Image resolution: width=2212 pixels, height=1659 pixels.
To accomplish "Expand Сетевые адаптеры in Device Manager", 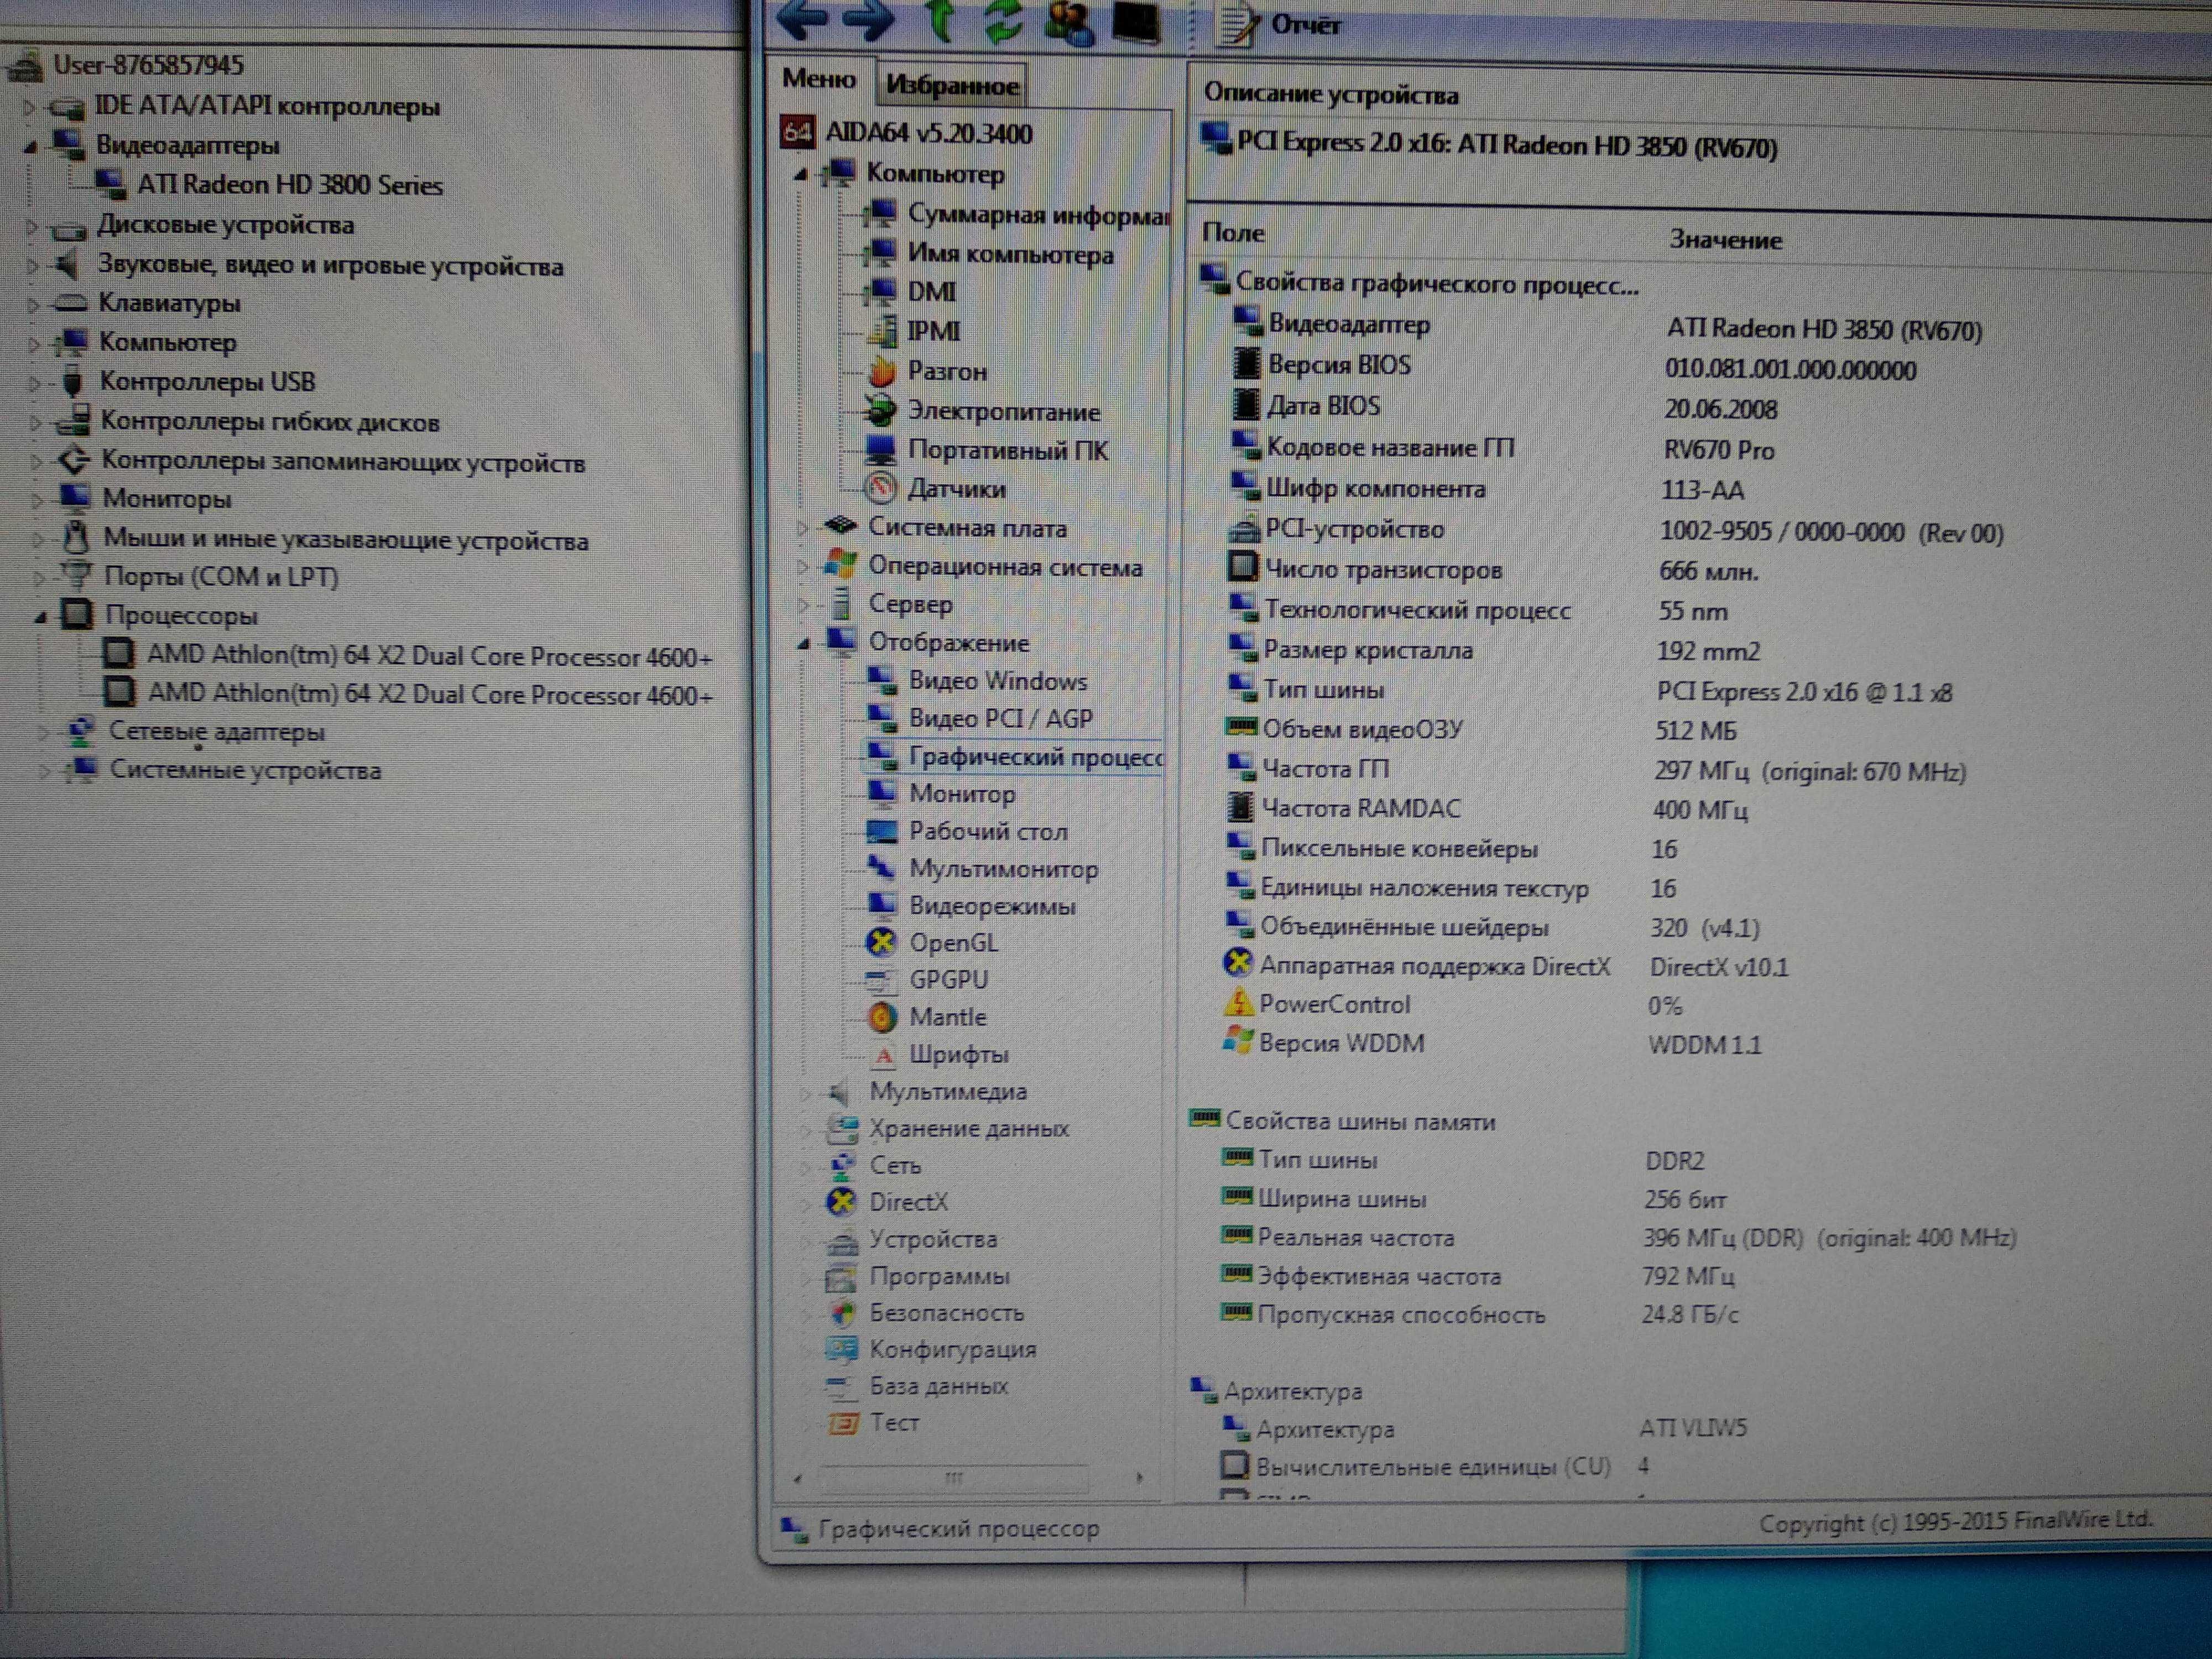I will coord(43,733).
